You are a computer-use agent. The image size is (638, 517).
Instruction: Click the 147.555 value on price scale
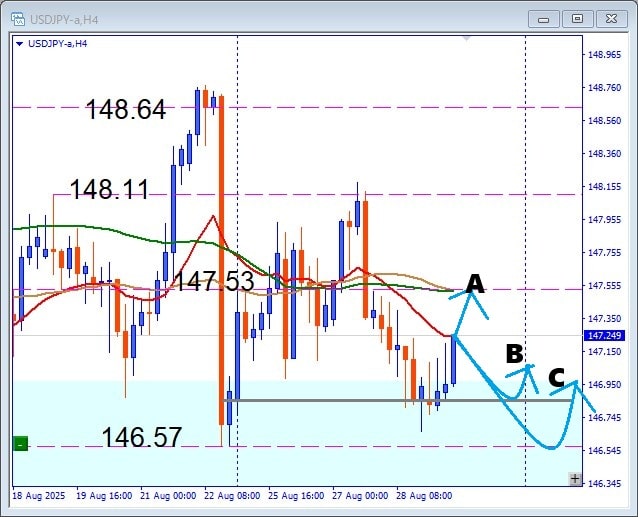[x=605, y=286]
